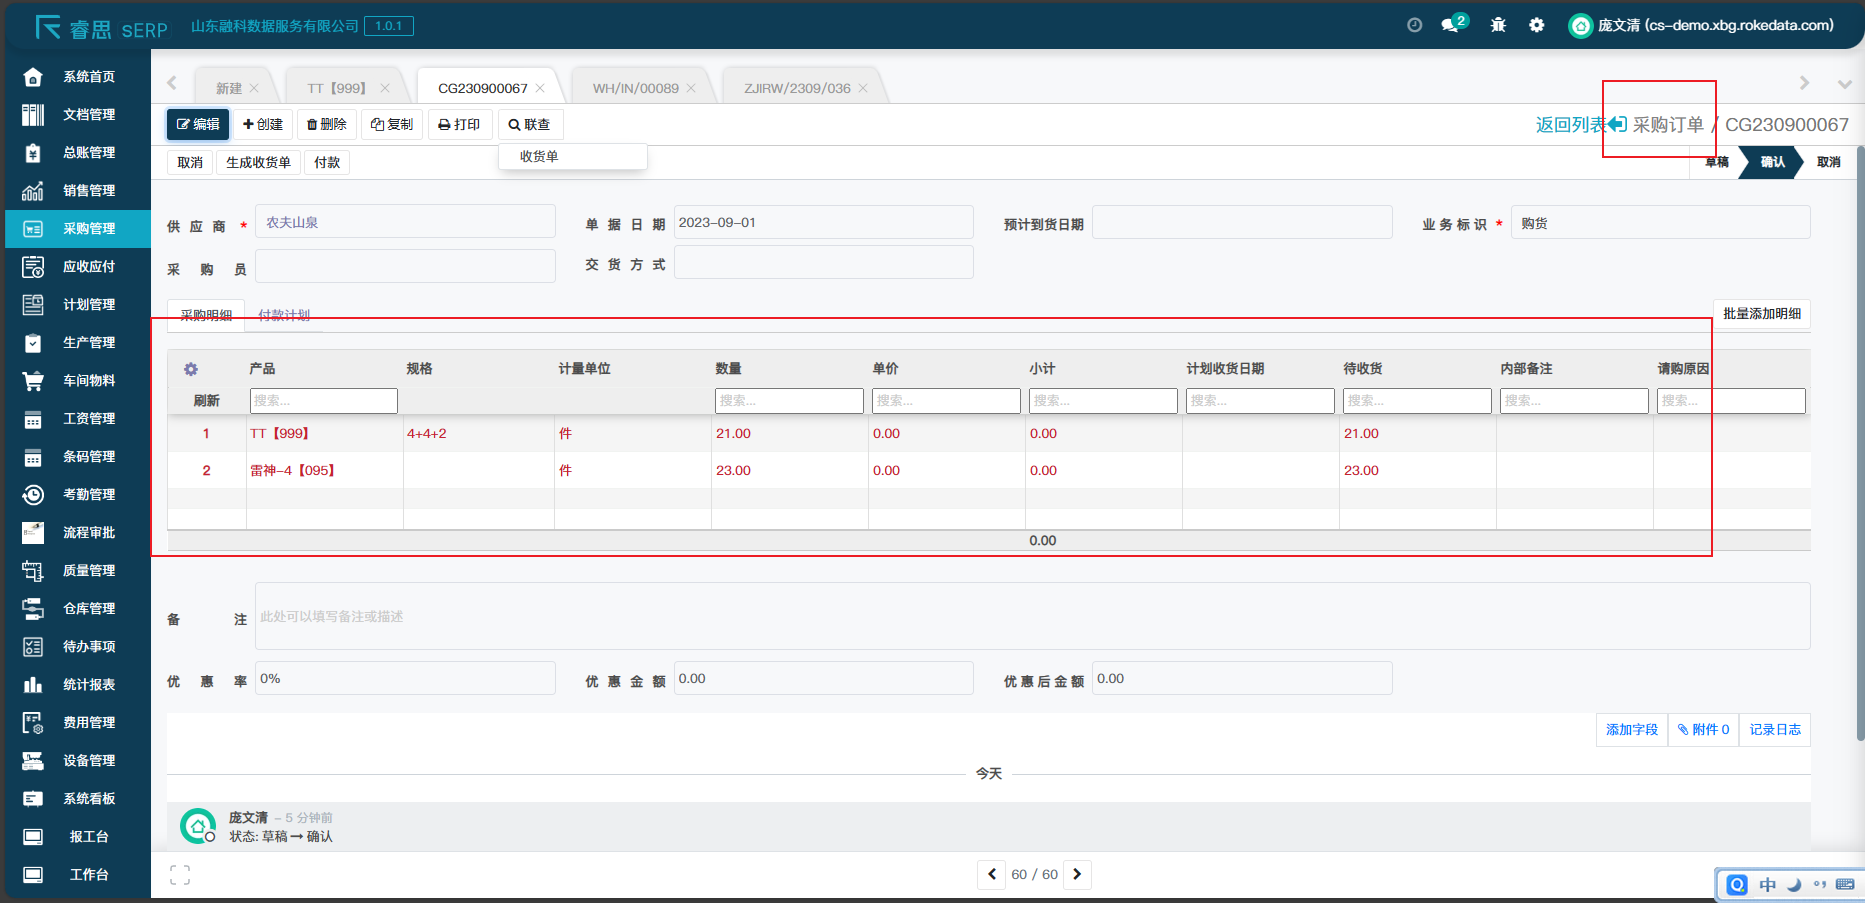
Task: Go to previous record arrow
Action: [991, 874]
